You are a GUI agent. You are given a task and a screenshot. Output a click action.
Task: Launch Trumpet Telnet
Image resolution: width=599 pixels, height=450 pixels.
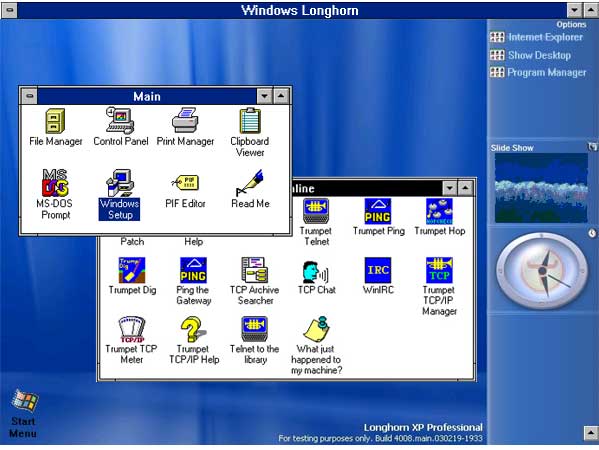(316, 222)
